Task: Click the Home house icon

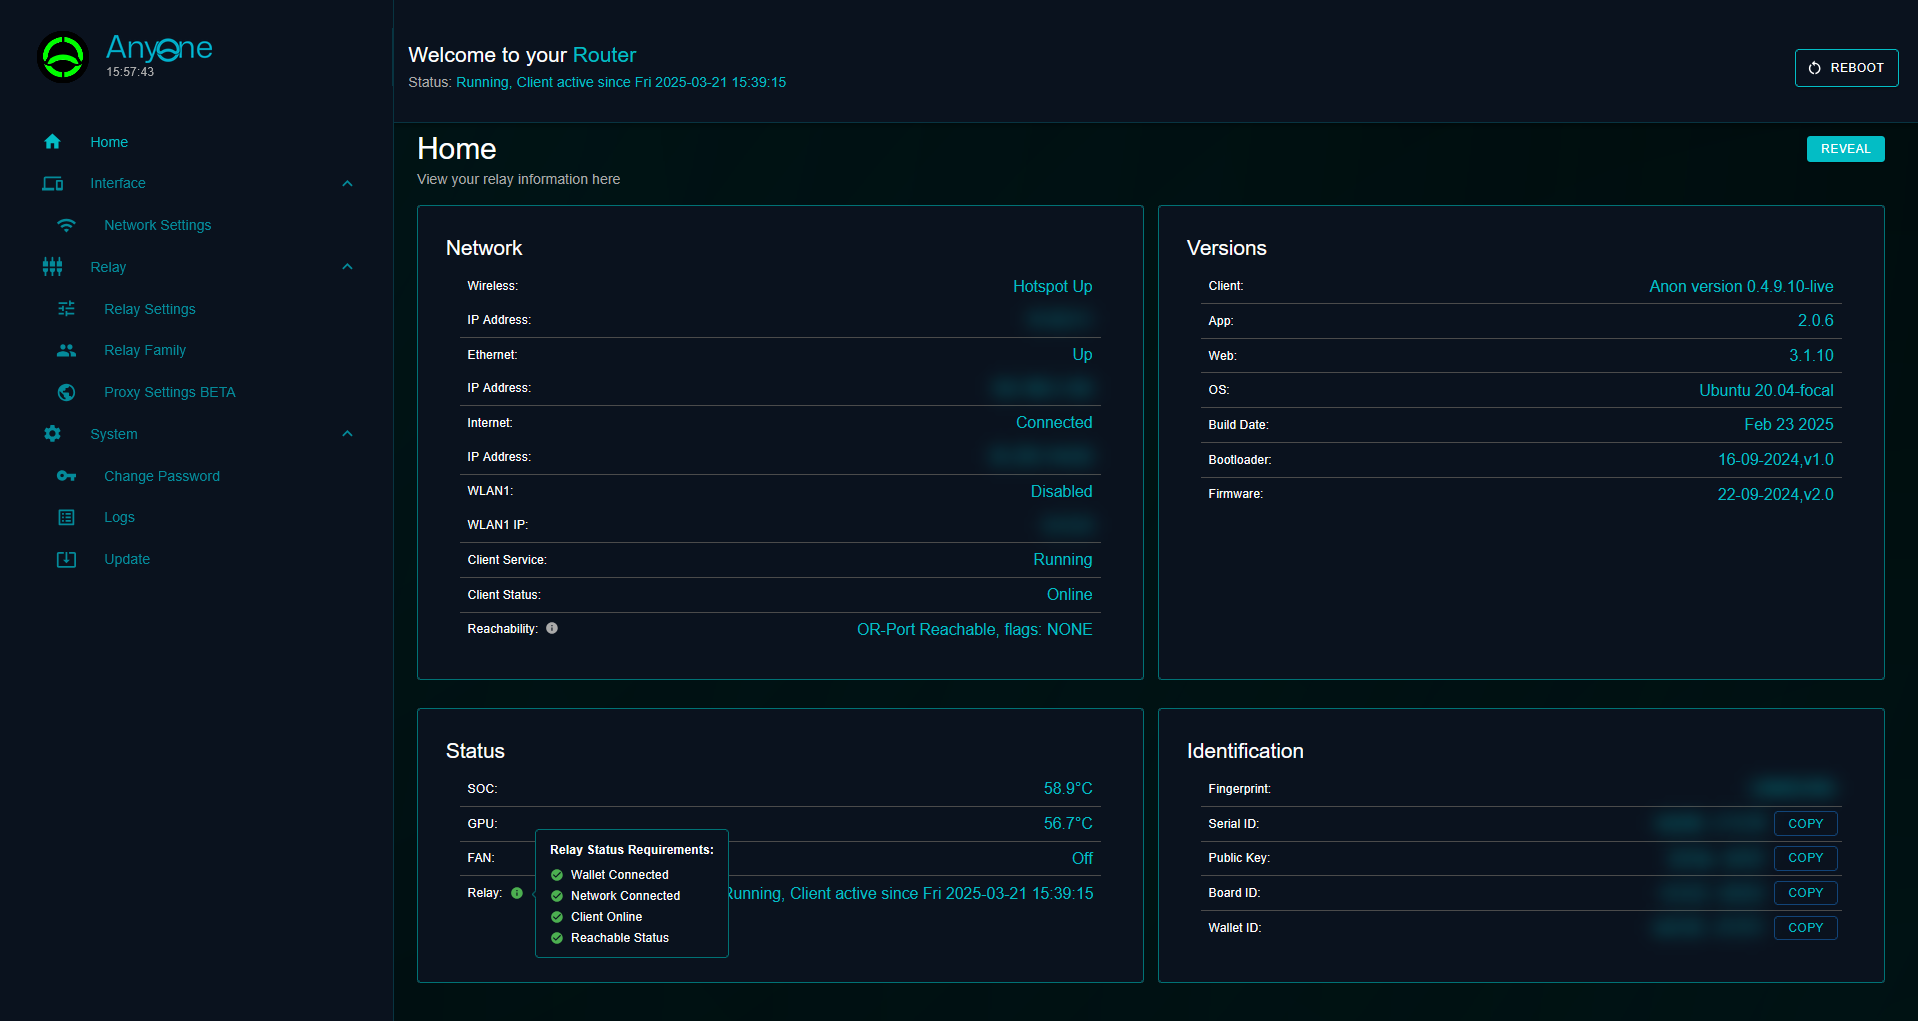Action: click(53, 142)
